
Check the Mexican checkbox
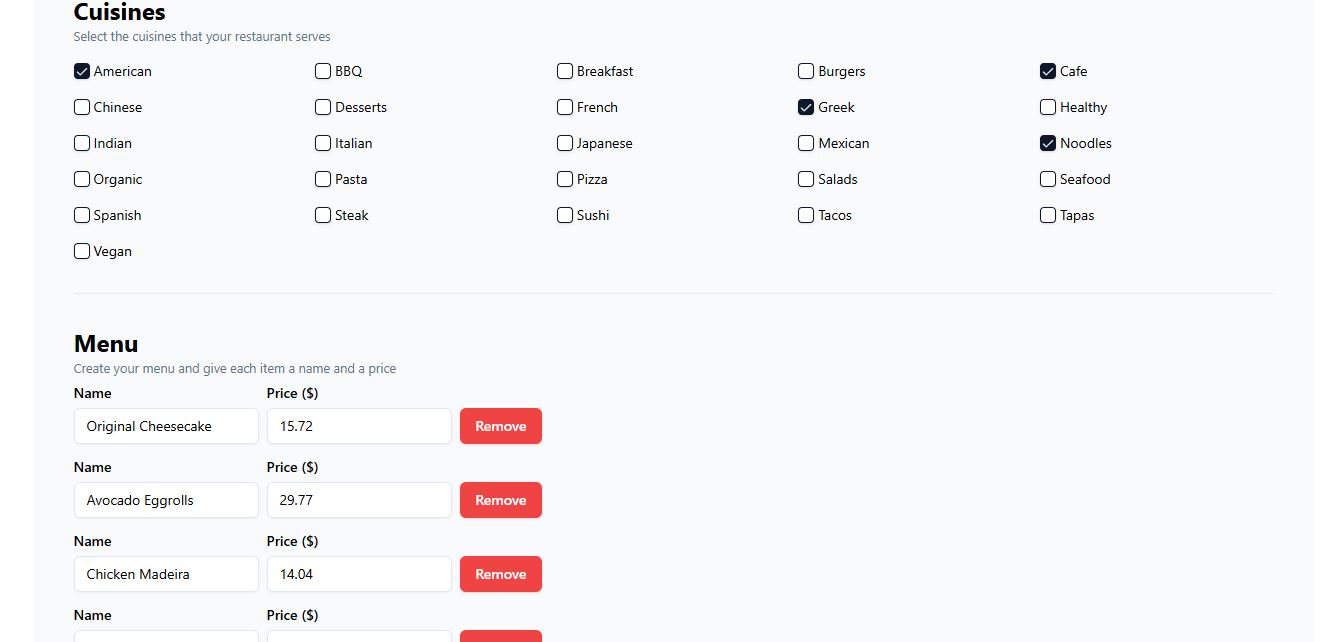(x=806, y=143)
